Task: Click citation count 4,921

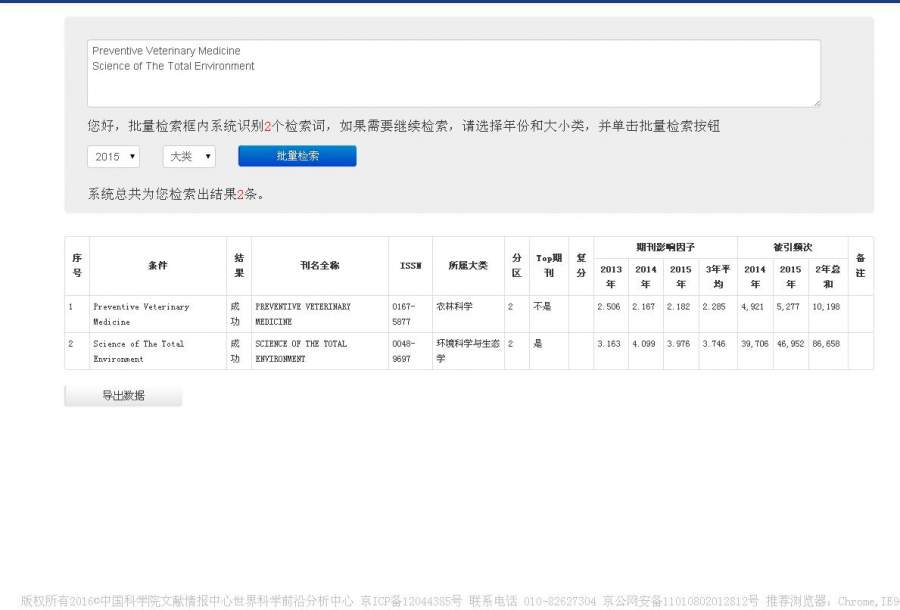Action: (x=753, y=307)
